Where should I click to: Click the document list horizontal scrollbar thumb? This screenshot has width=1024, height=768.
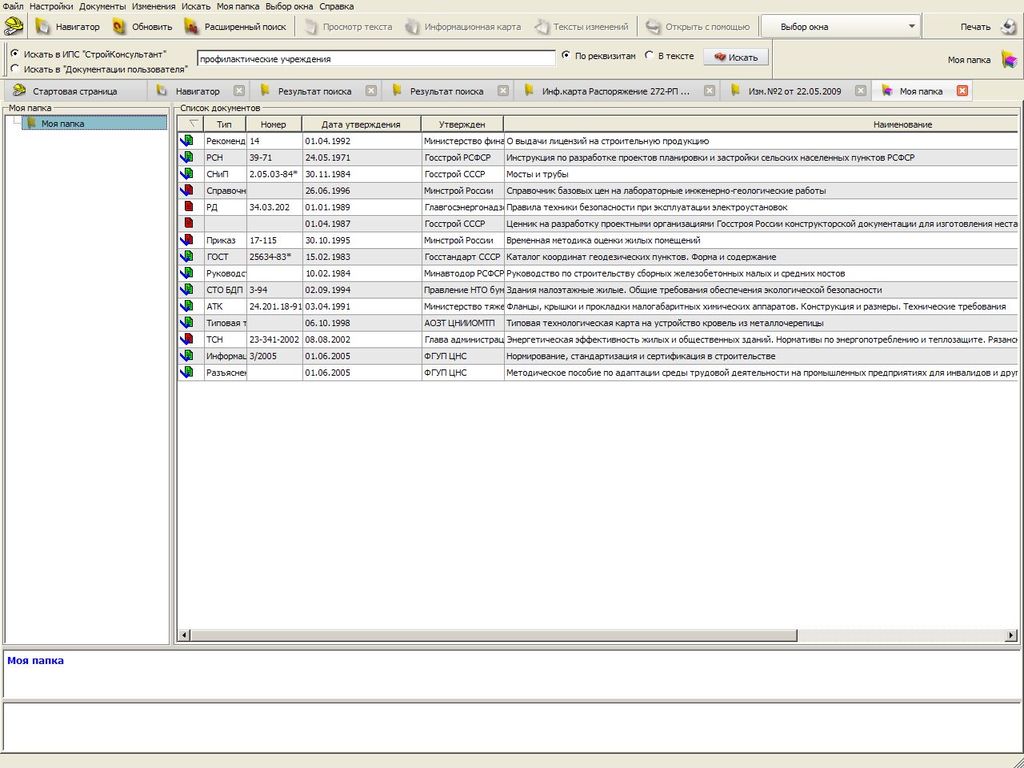coord(494,635)
